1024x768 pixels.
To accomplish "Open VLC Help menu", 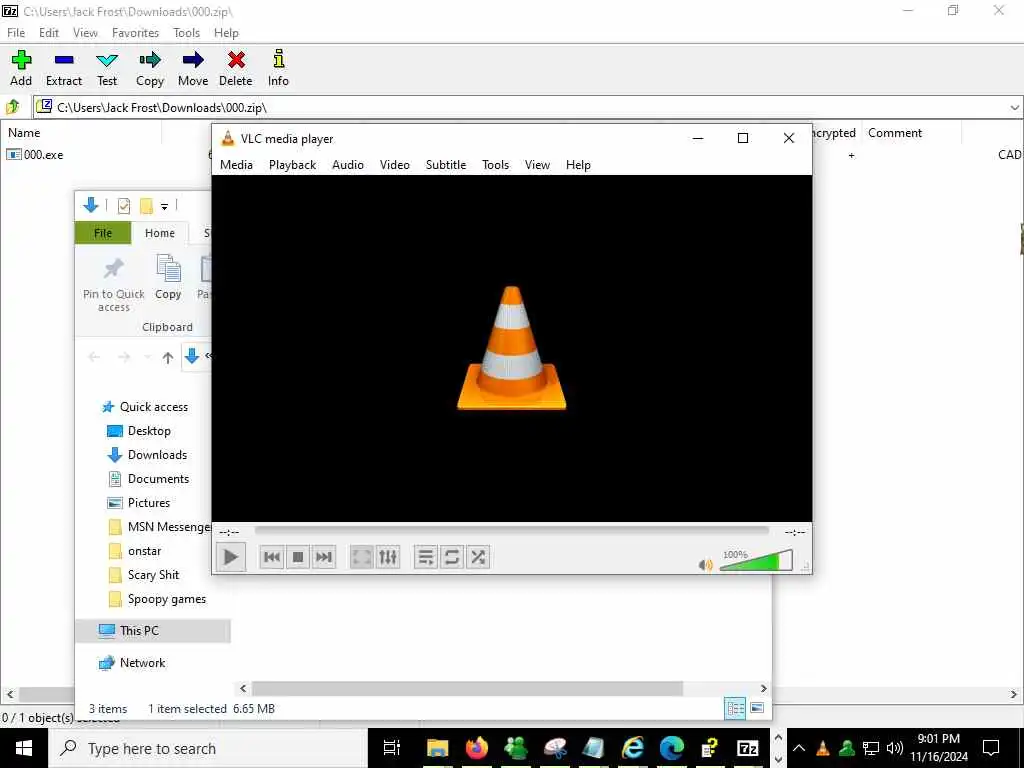I will pyautogui.click(x=579, y=165).
